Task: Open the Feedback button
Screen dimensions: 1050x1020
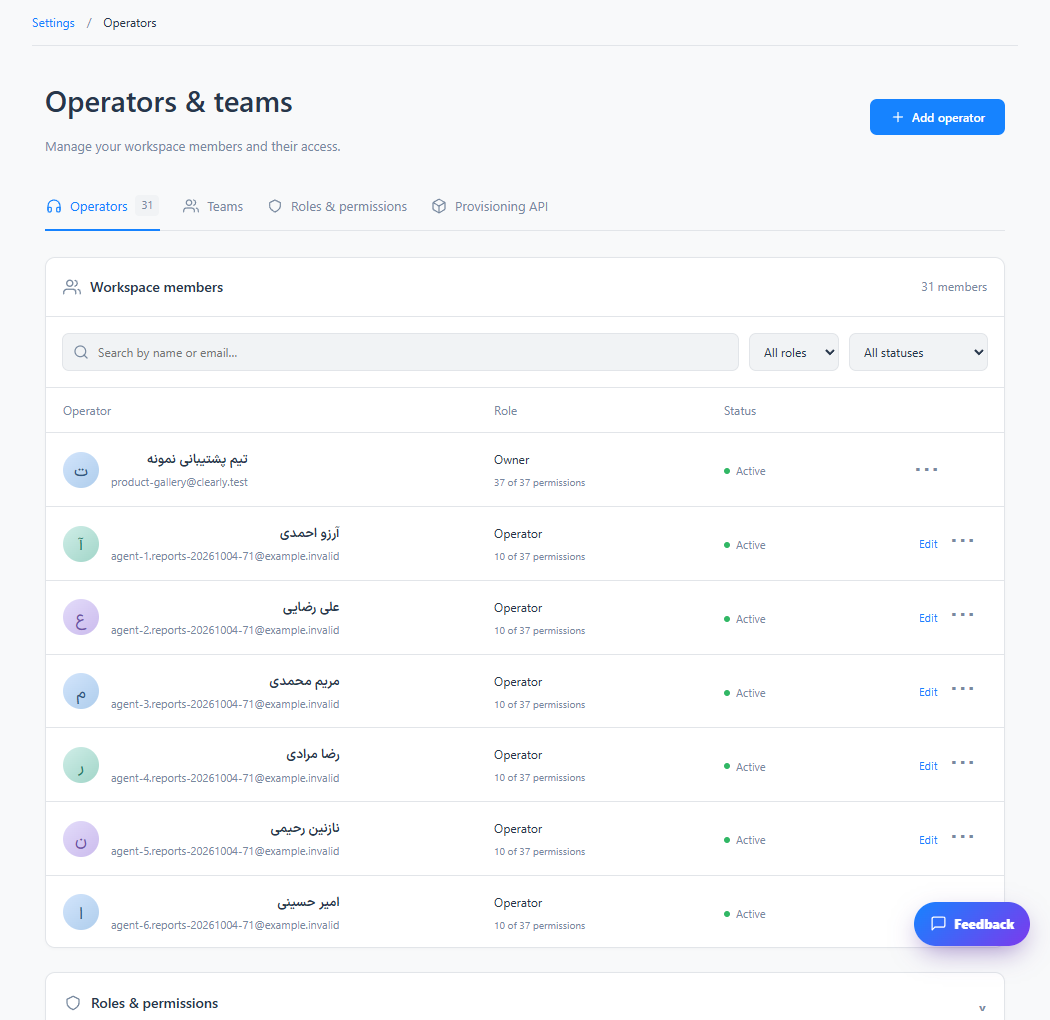Action: click(972, 924)
